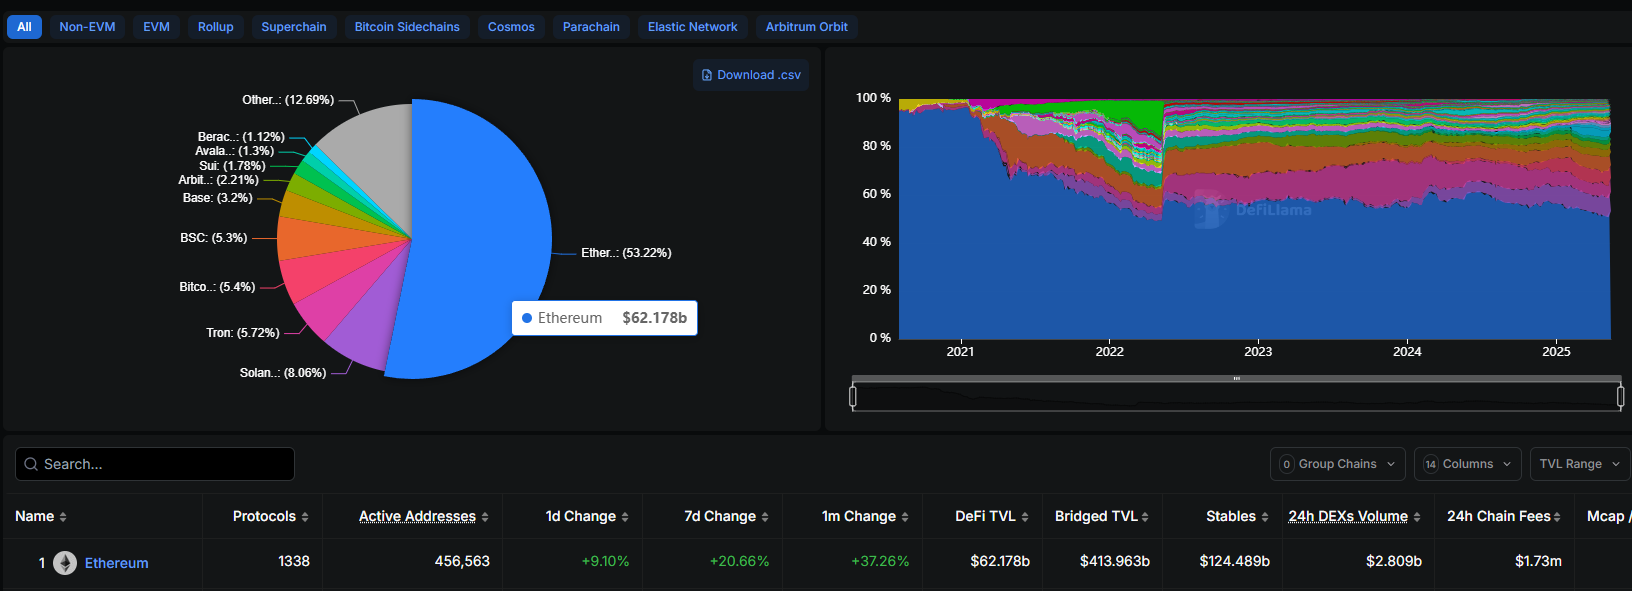
Task: Click the search magnifier icon
Action: pos(31,464)
